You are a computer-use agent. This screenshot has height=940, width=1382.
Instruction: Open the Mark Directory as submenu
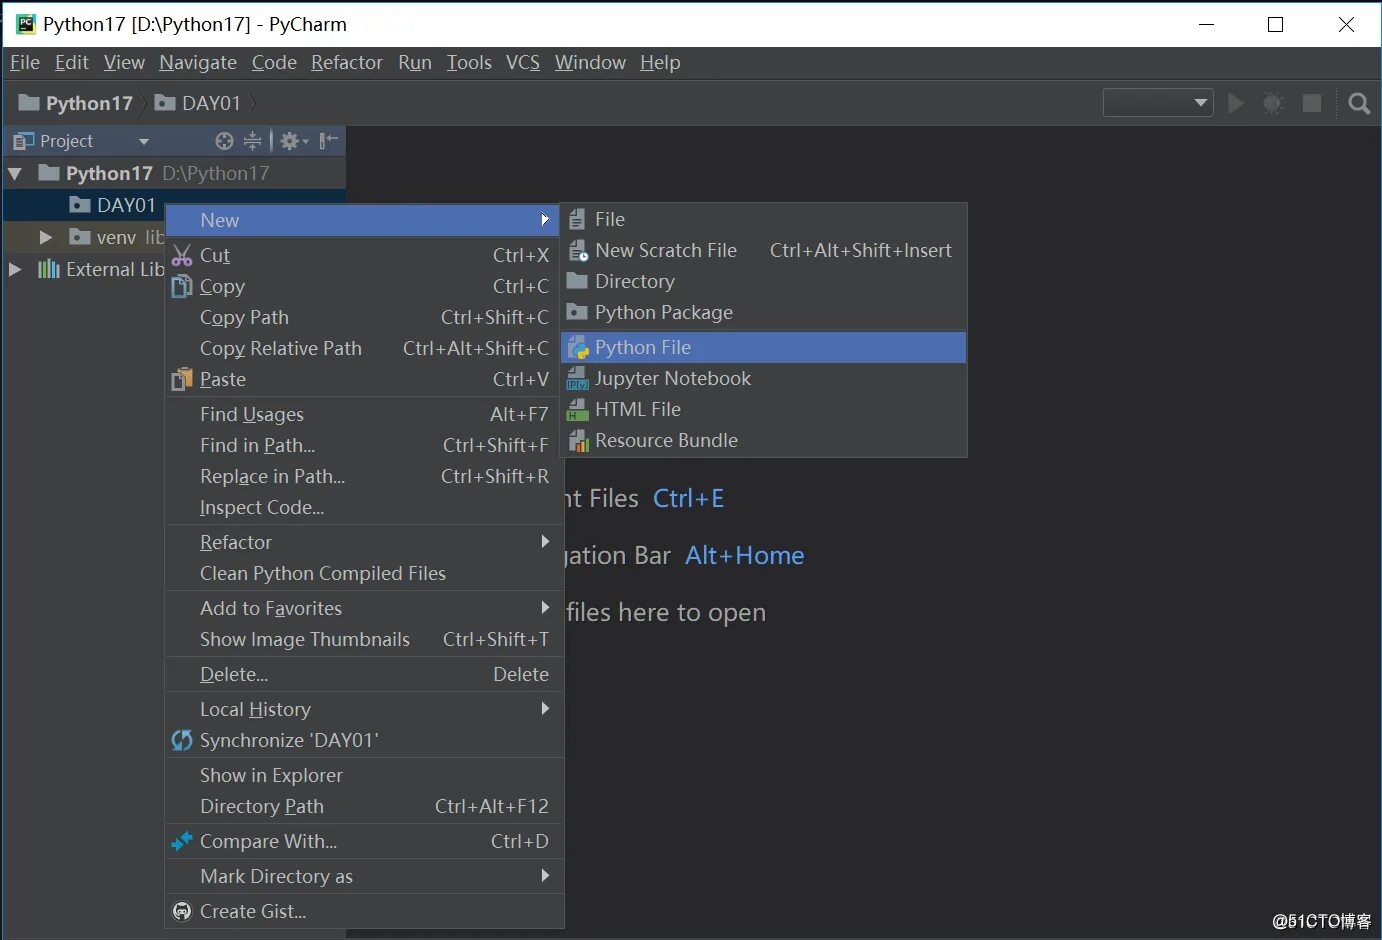tap(276, 876)
